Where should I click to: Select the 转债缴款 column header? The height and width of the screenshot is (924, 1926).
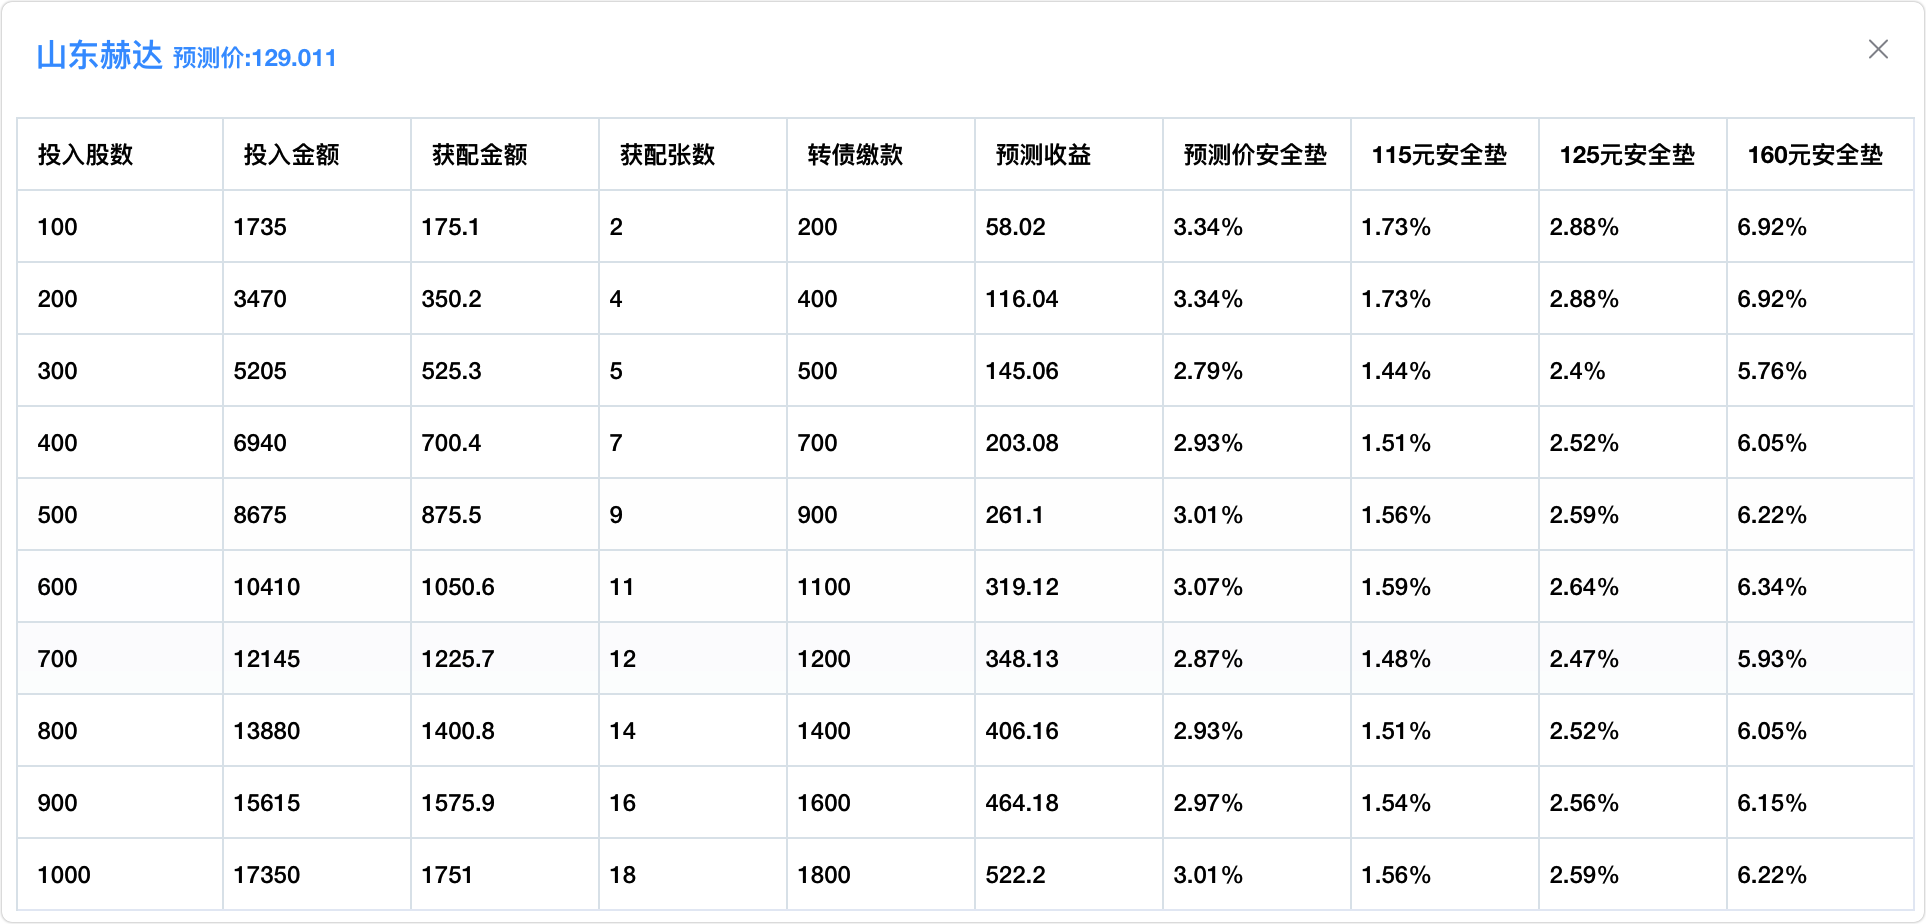click(x=855, y=155)
